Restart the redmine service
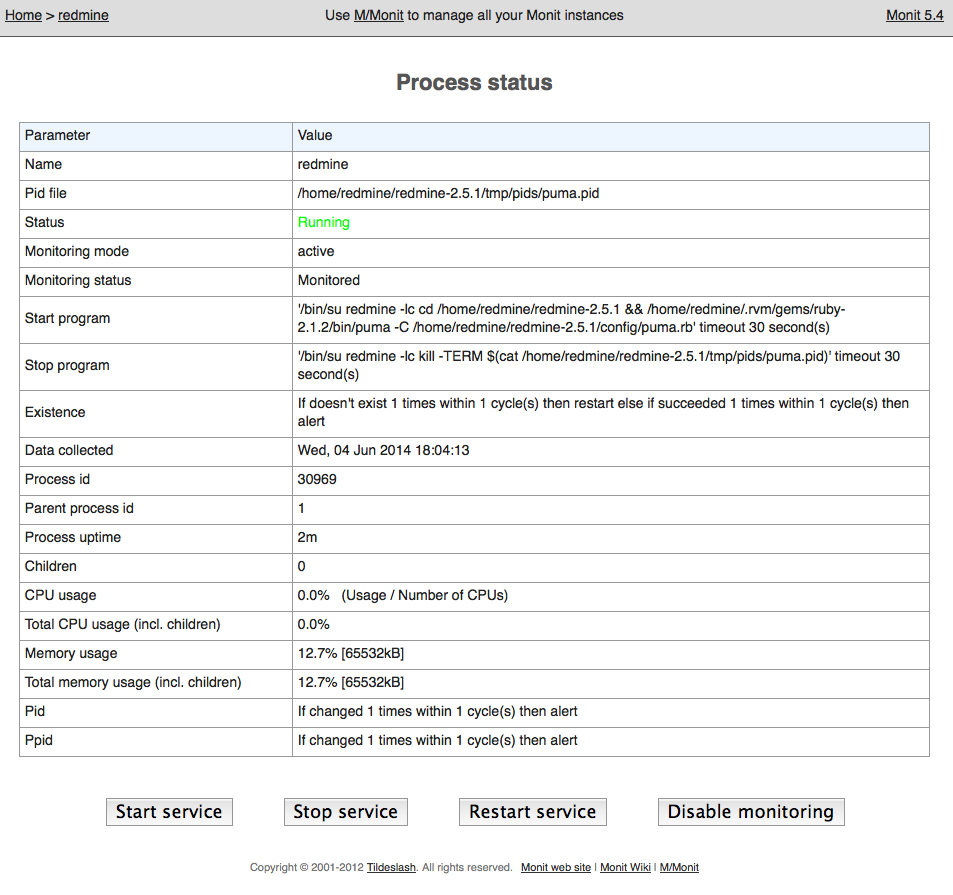Image resolution: width=953 pixels, height=895 pixels. 532,812
